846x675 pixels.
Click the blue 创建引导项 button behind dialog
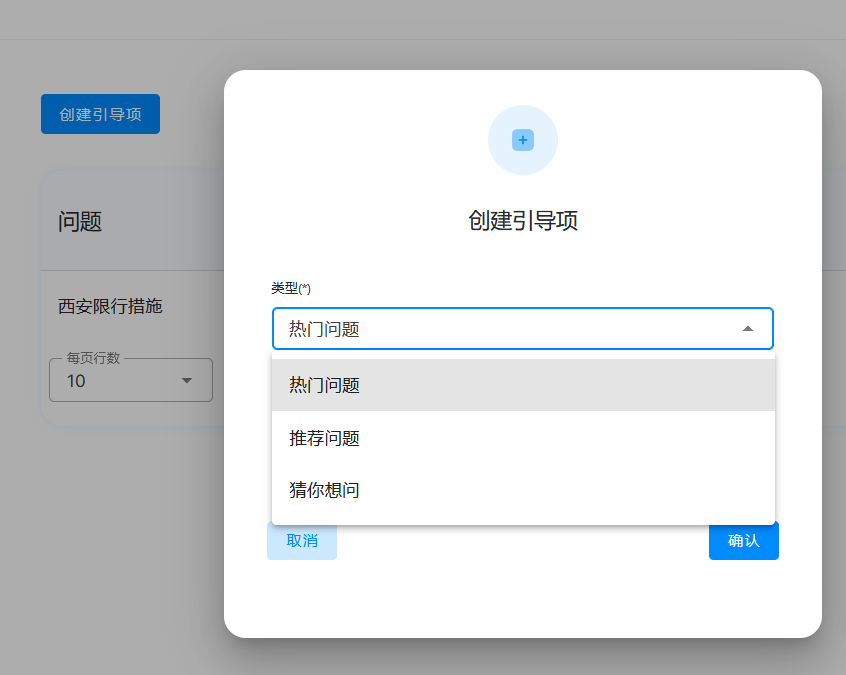100,114
